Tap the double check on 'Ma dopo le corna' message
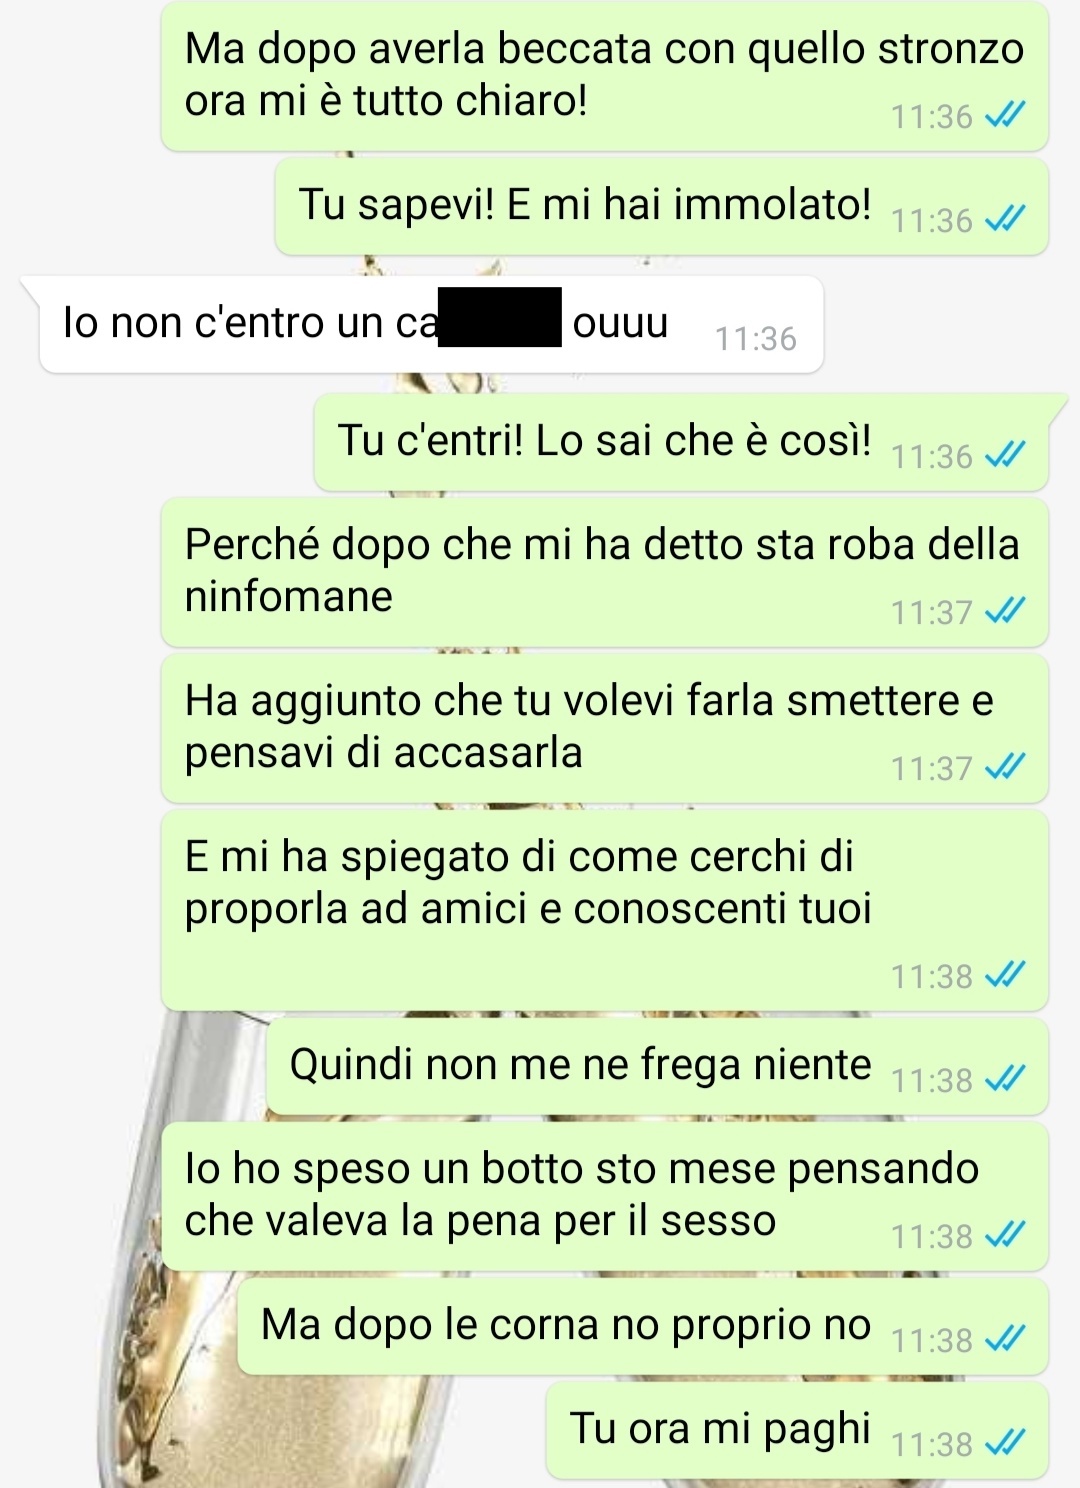 tap(1005, 1339)
